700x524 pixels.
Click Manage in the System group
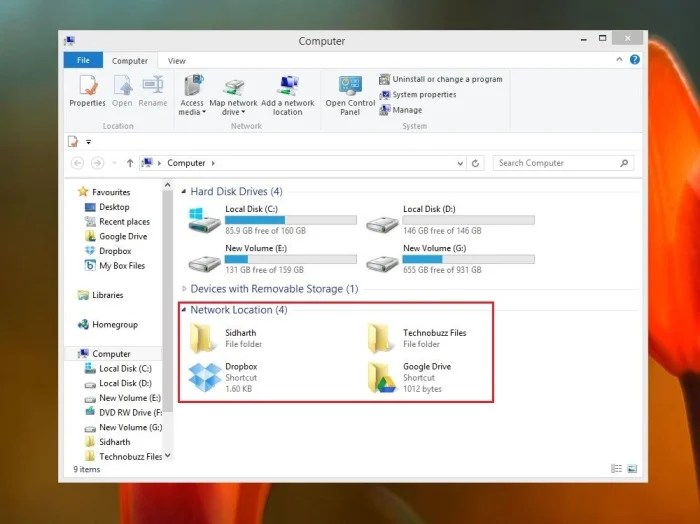pyautogui.click(x=401, y=110)
